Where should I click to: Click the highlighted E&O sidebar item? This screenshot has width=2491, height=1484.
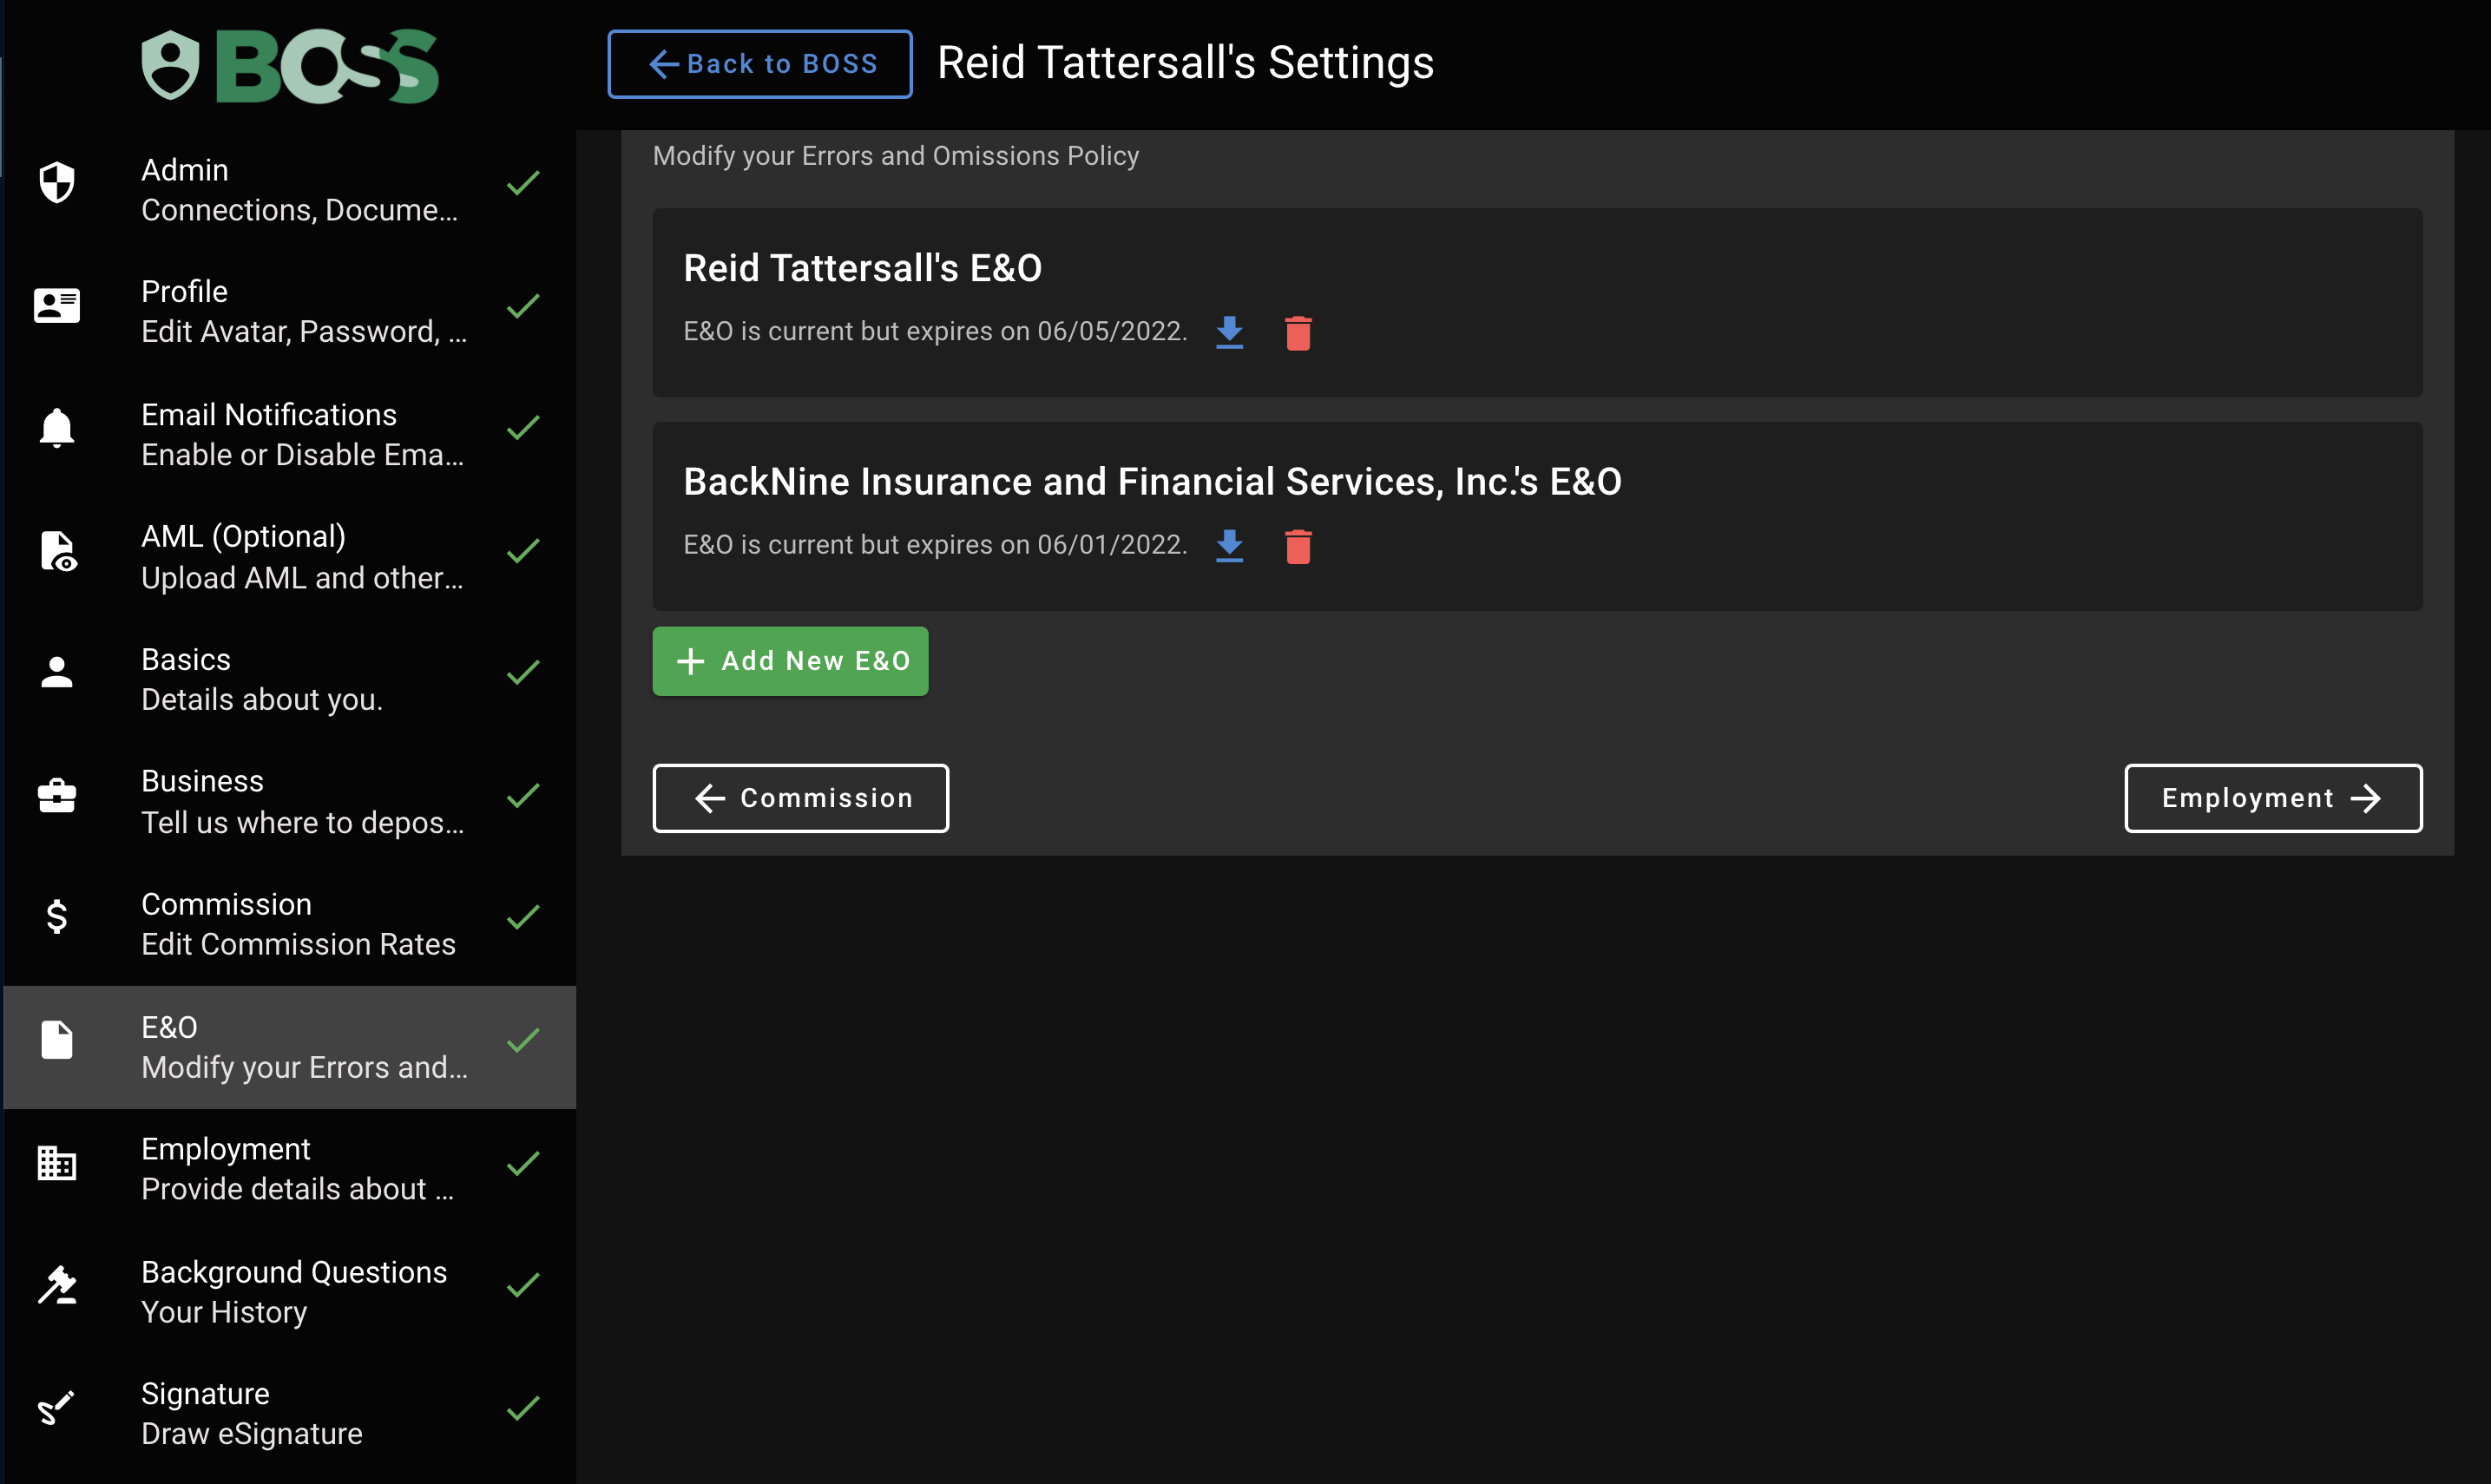pos(290,1046)
